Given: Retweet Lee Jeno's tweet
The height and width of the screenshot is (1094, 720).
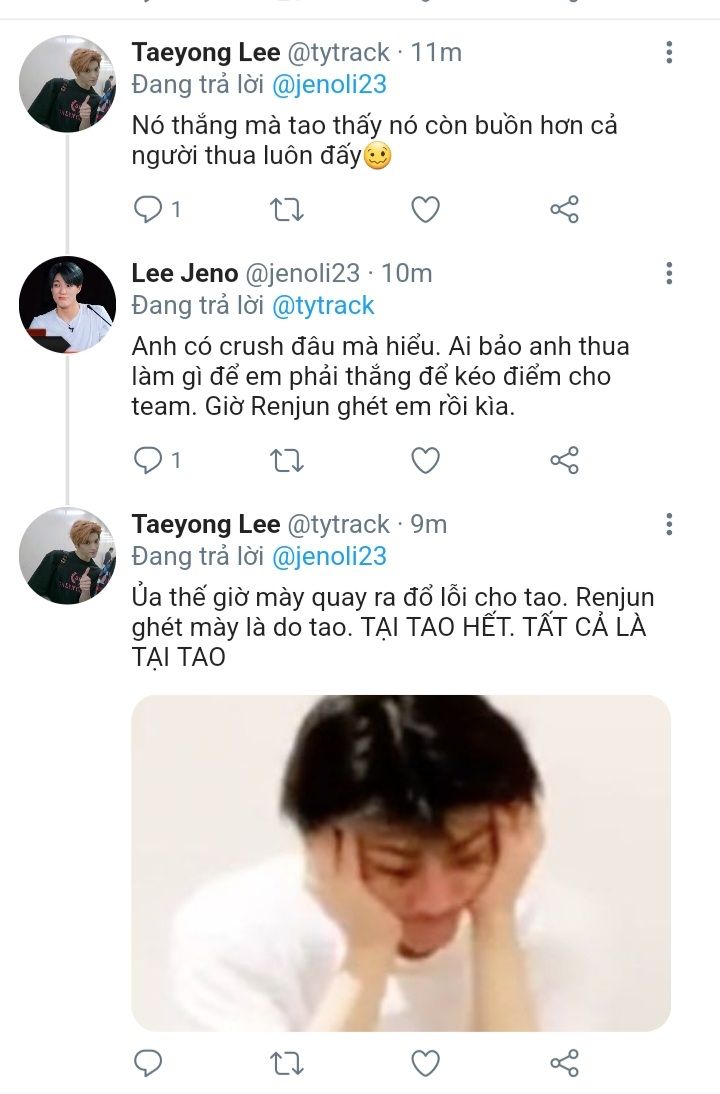Looking at the screenshot, I should (287, 460).
